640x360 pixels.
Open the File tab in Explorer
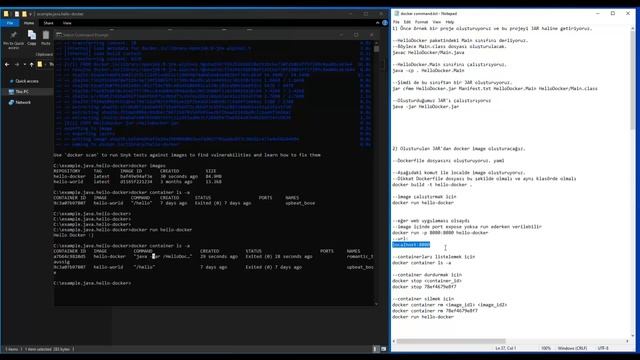(10, 23)
